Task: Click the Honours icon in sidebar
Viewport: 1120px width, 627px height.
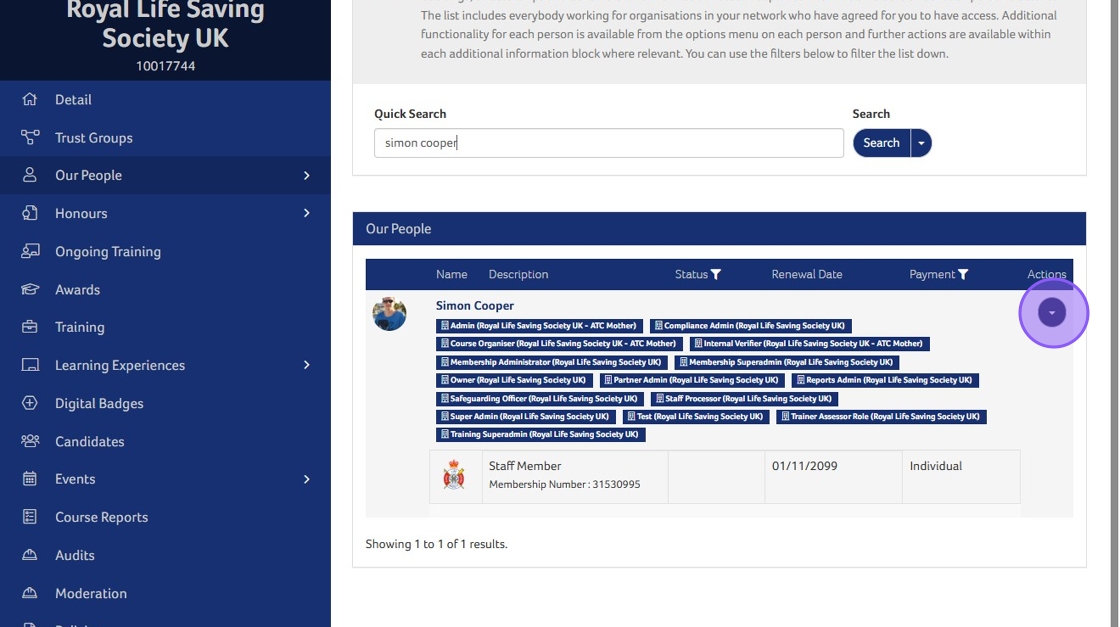Action: point(29,213)
